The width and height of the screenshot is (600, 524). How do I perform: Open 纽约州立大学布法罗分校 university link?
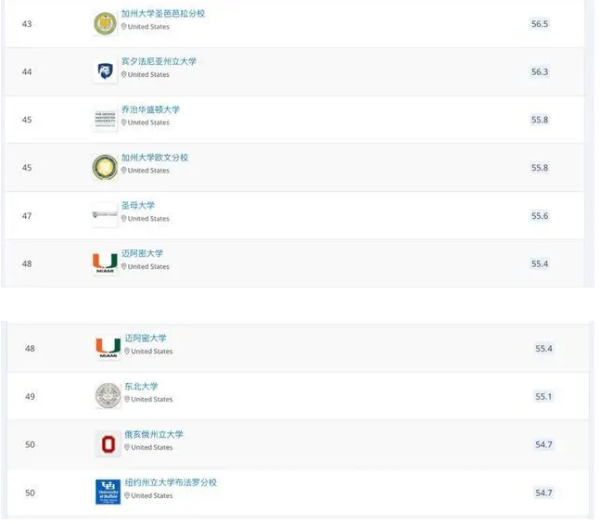click(x=171, y=483)
